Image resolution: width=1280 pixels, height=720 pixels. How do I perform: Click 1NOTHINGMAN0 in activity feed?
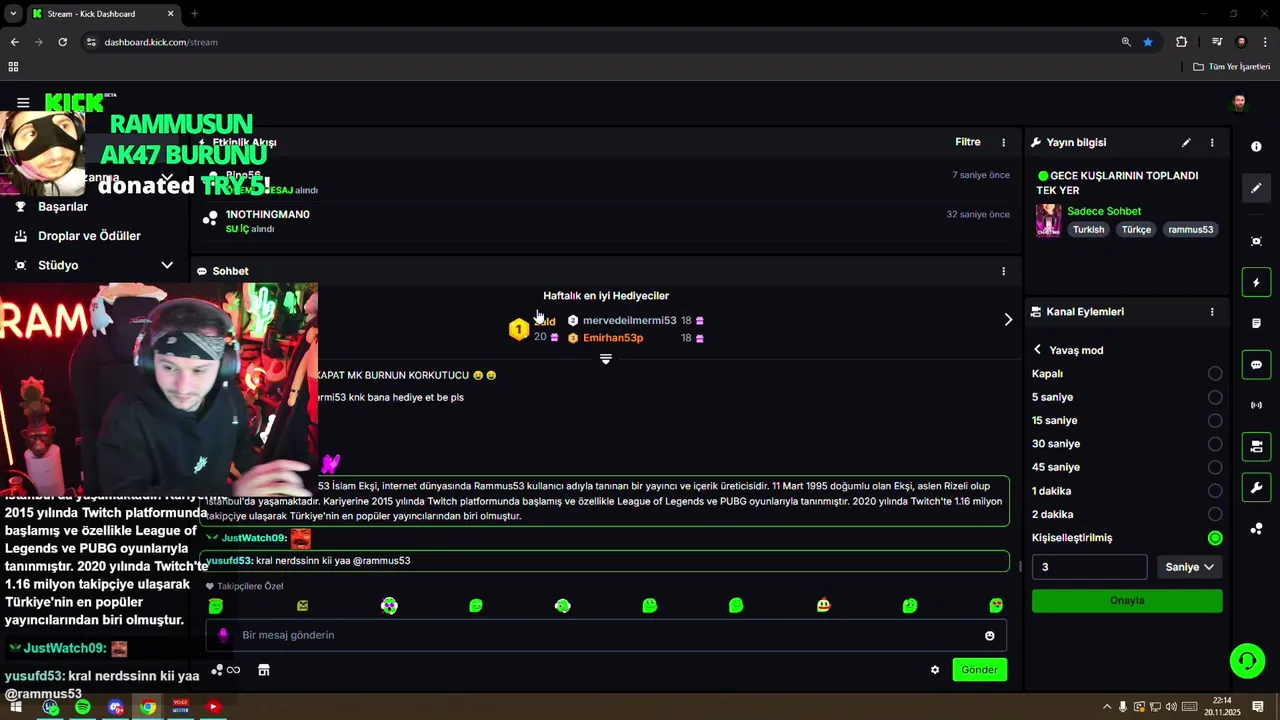tap(267, 215)
